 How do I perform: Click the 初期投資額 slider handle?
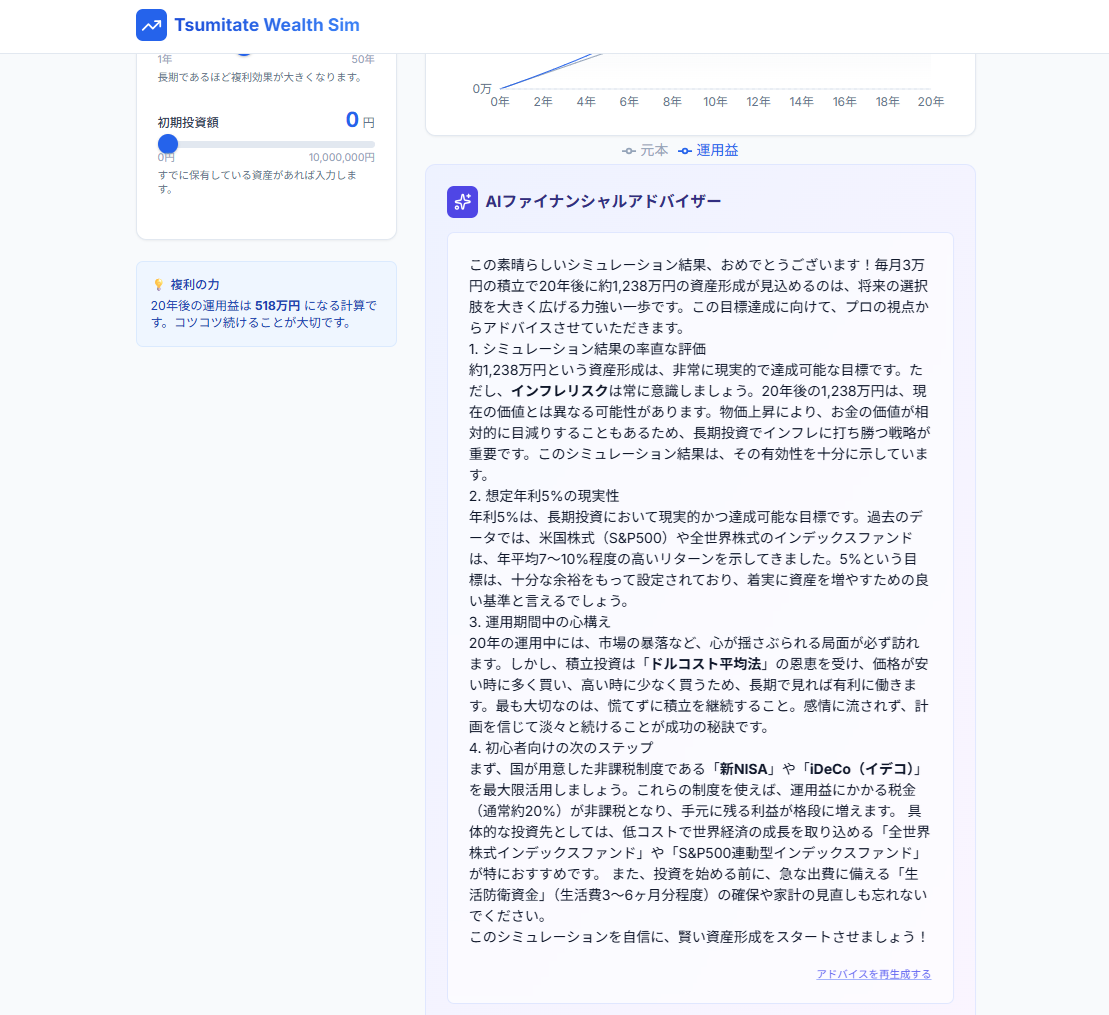click(168, 144)
